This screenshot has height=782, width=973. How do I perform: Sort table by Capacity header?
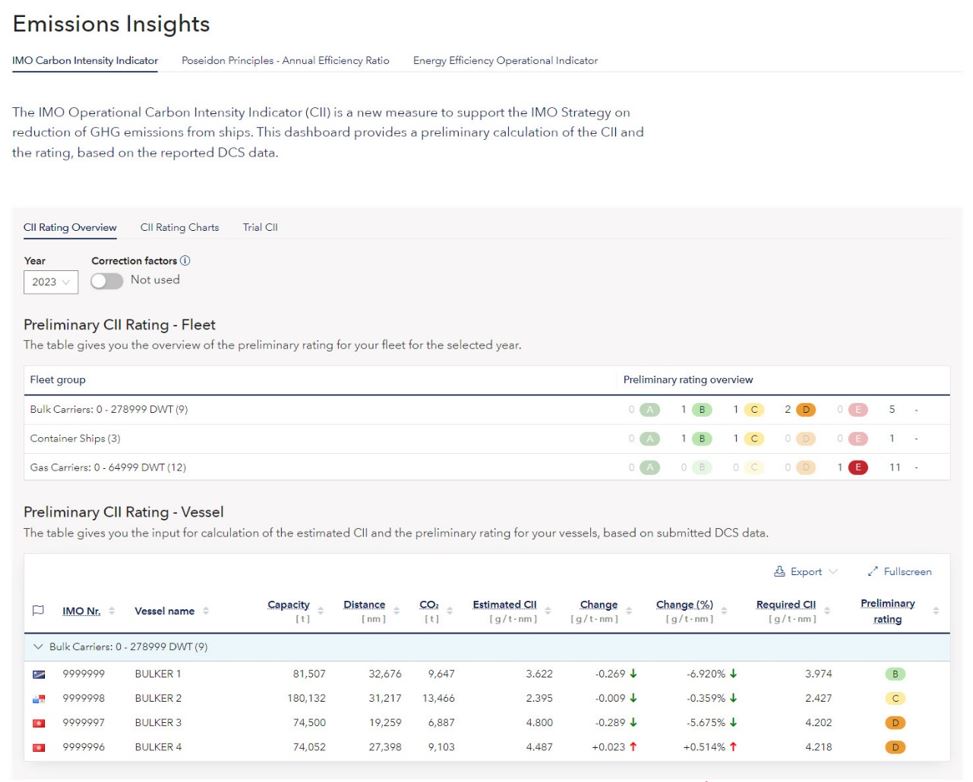pos(289,604)
